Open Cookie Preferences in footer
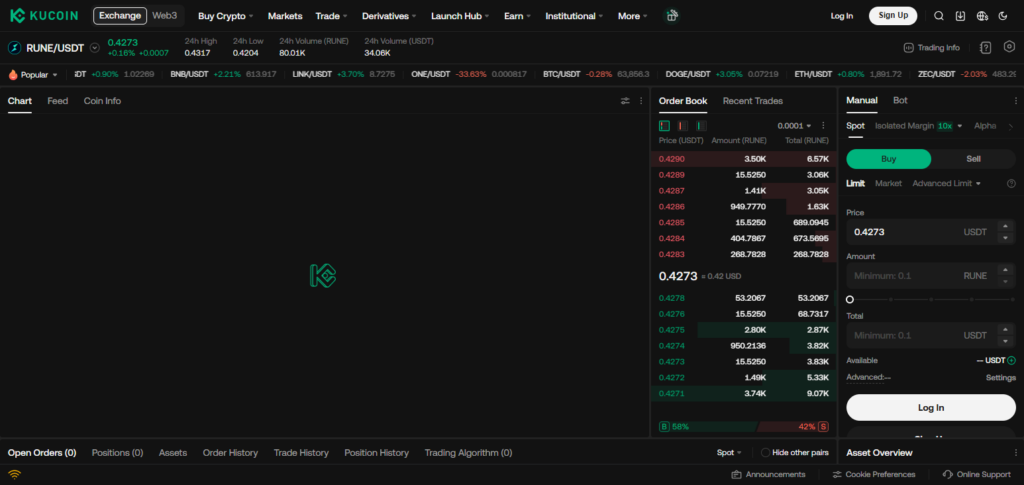This screenshot has height=485, width=1024. (874, 475)
